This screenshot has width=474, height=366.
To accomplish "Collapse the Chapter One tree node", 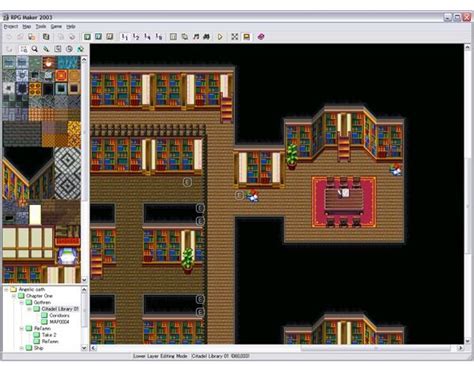I will click(14, 296).
